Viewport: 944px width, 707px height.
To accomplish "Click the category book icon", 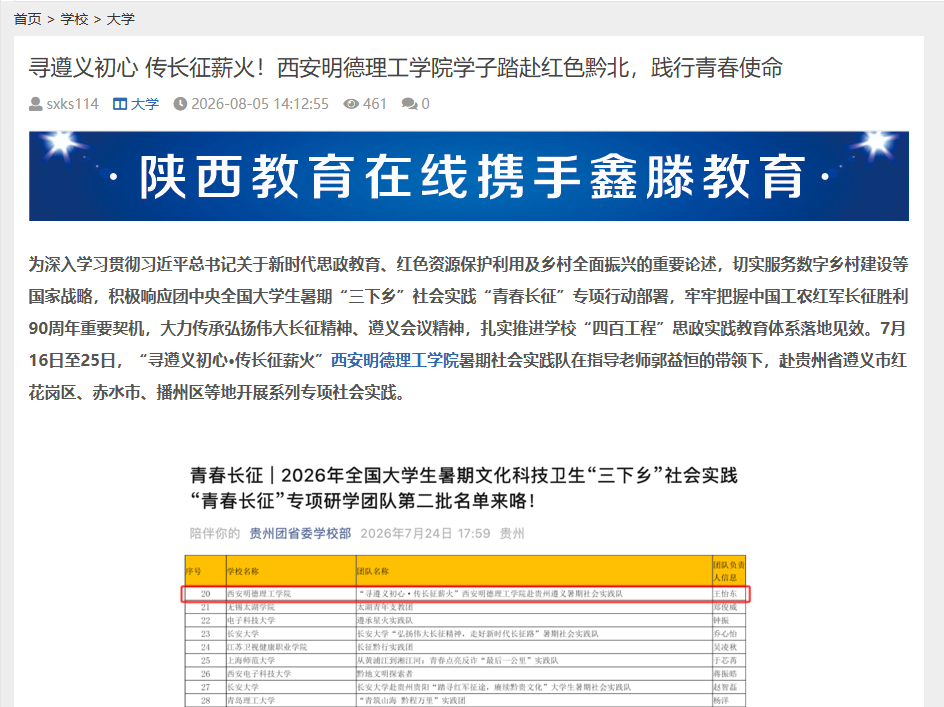I will [120, 104].
